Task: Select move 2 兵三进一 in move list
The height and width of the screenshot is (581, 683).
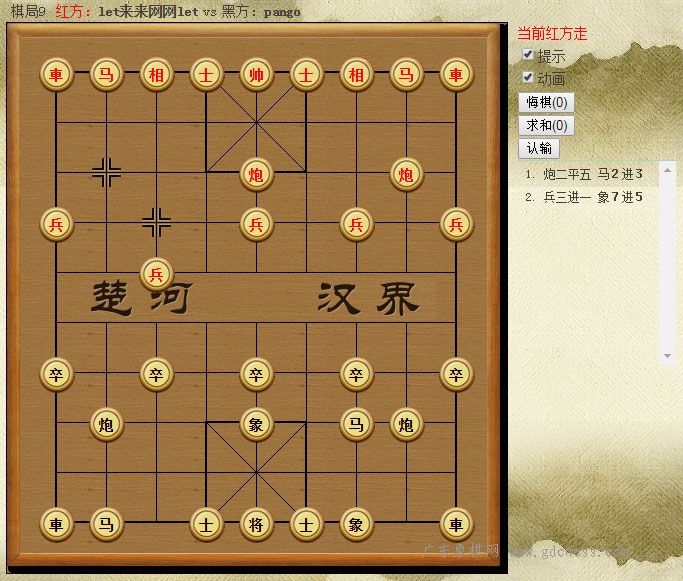Action: (567, 197)
